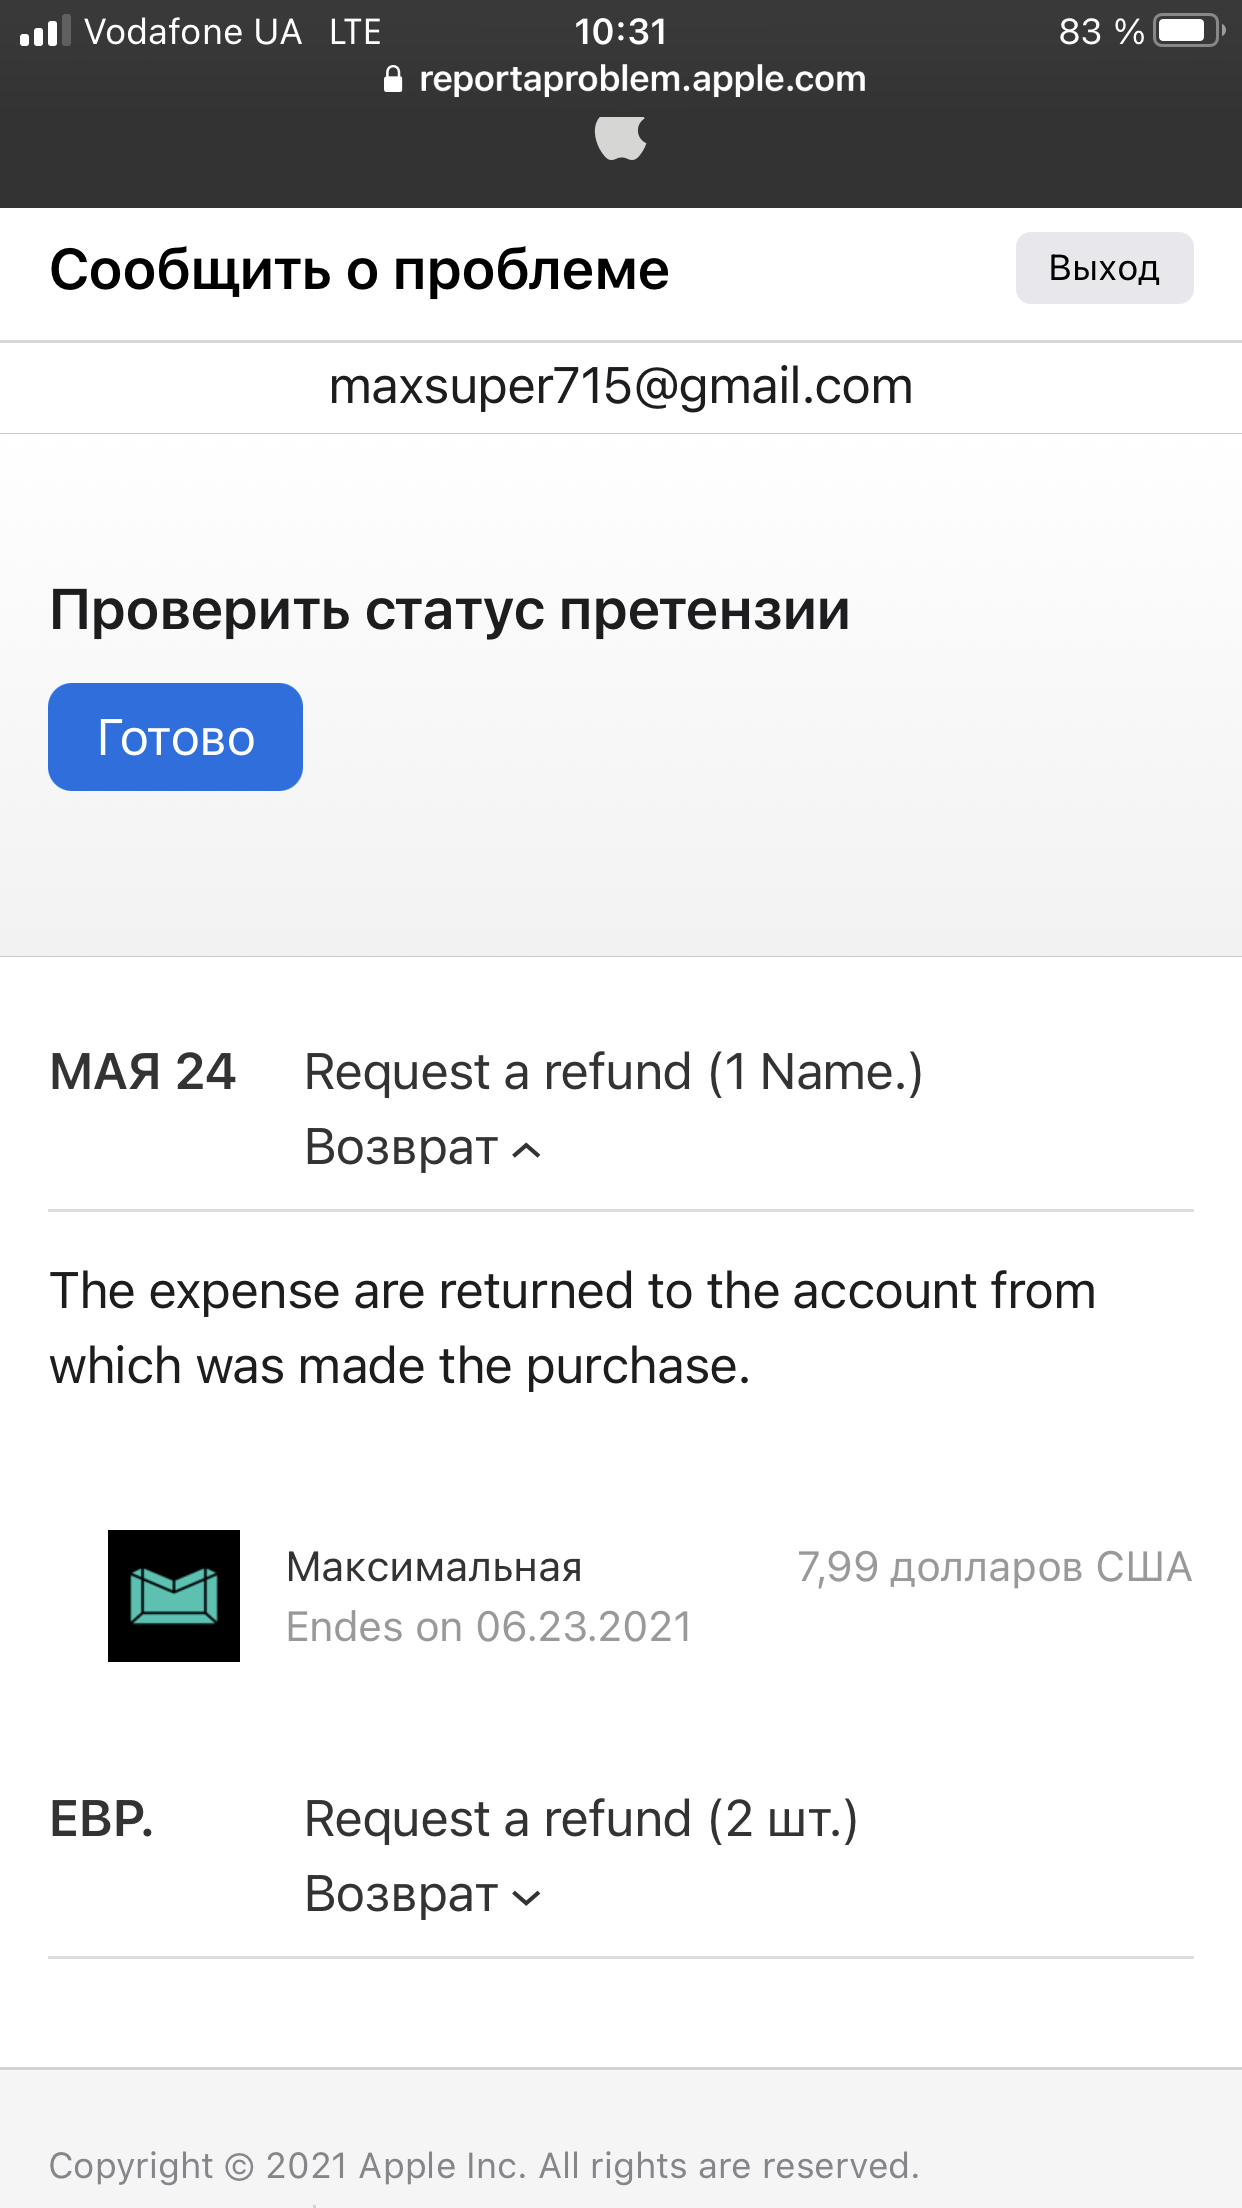
Task: Tap the reportaproblem.apple.com address bar
Action: click(642, 79)
